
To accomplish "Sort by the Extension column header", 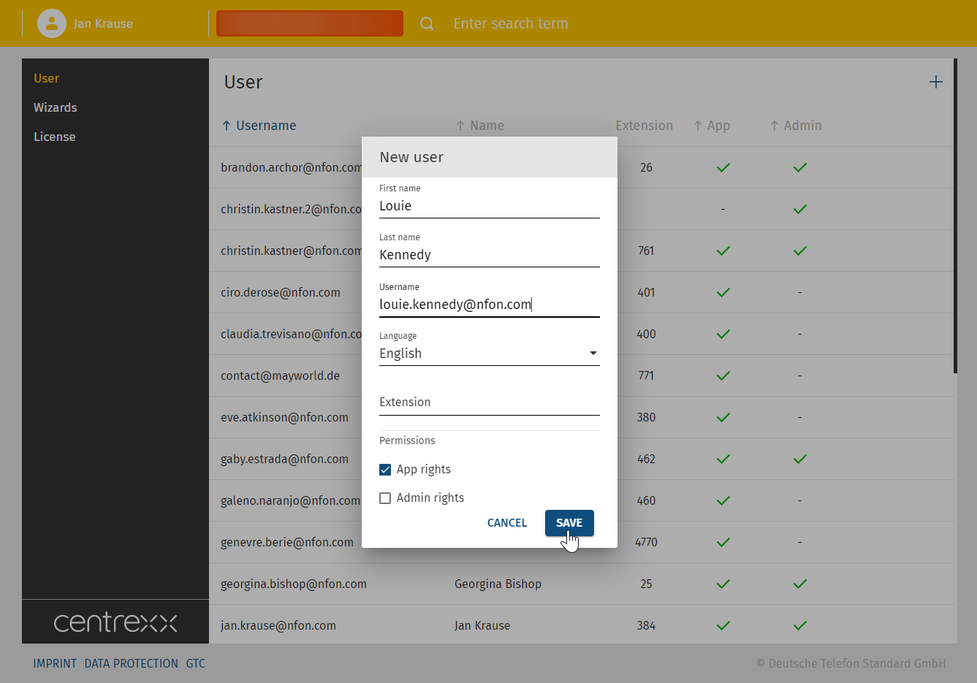I will point(644,125).
